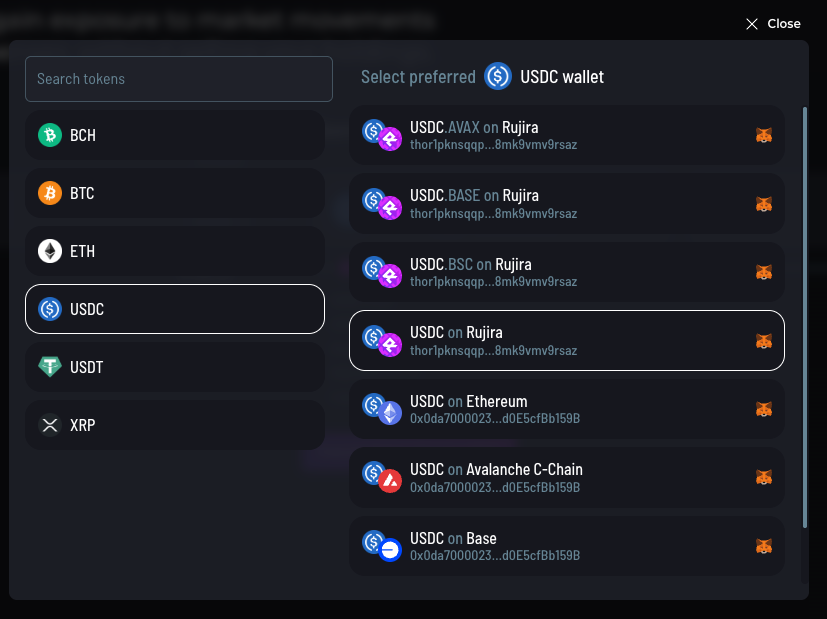Select the USDT token entry
This screenshot has width=827, height=619.
click(x=175, y=367)
